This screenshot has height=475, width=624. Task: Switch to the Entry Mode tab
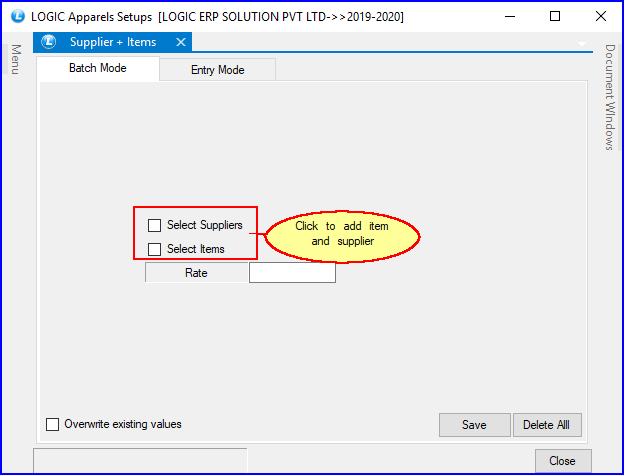[x=217, y=70]
